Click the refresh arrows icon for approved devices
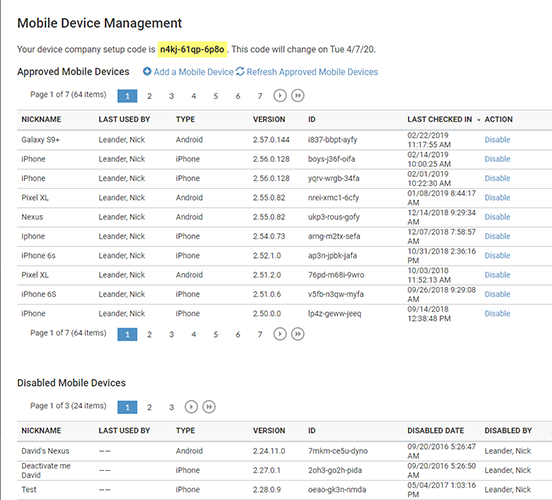The width and height of the screenshot is (552, 500). pos(240,71)
